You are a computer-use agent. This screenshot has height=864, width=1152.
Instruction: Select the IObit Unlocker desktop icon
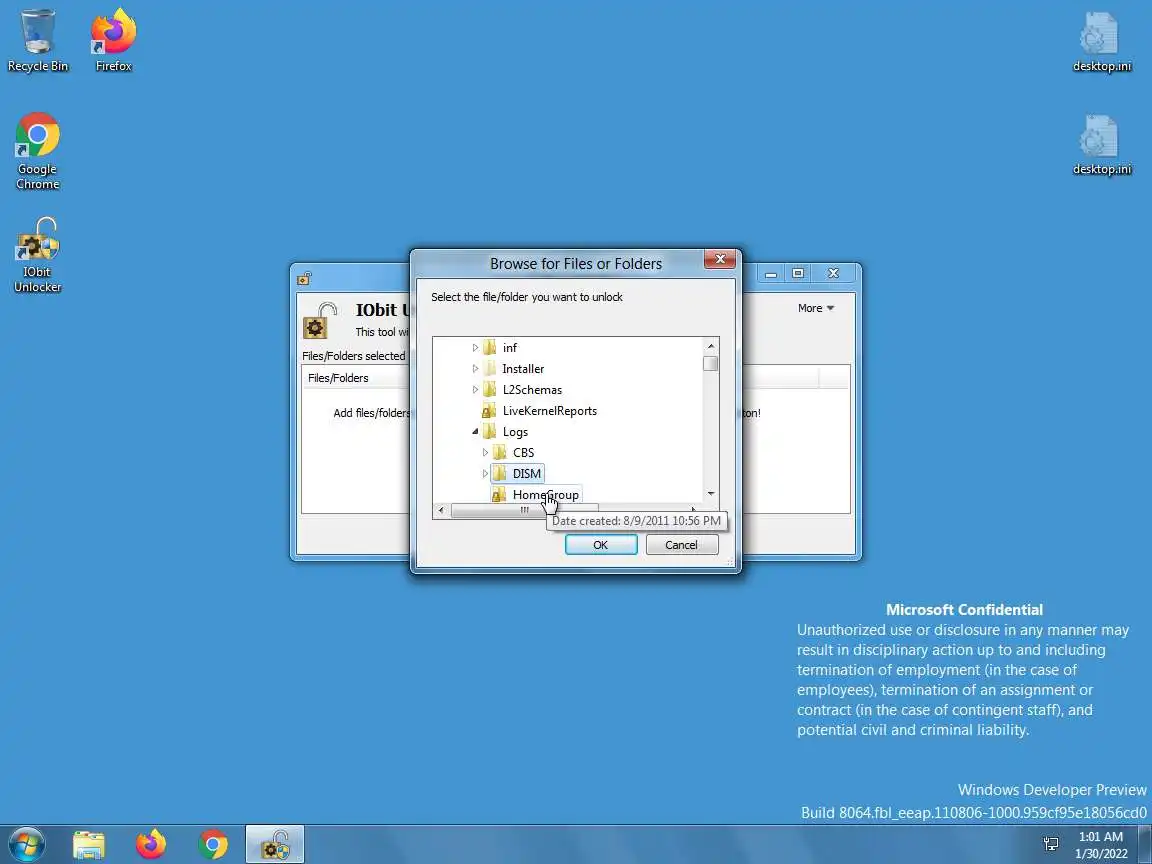coord(37,255)
